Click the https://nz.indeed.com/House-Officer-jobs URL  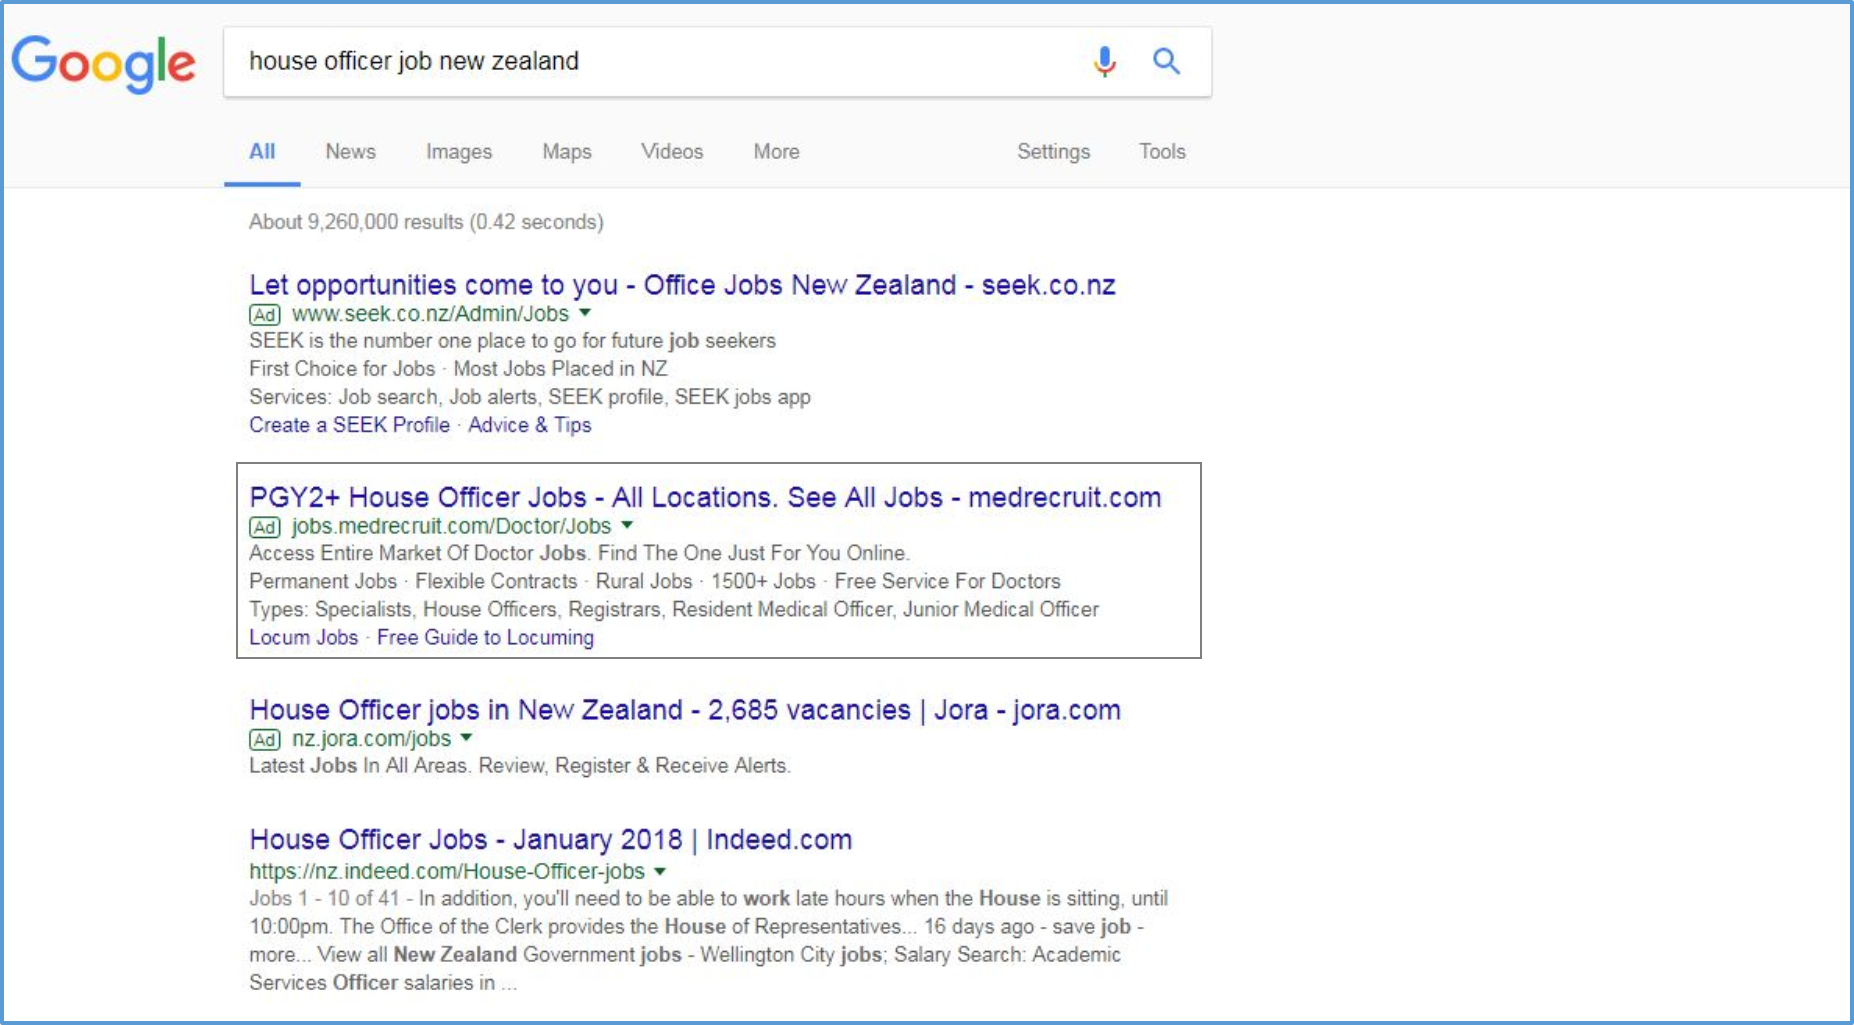pos(447,871)
